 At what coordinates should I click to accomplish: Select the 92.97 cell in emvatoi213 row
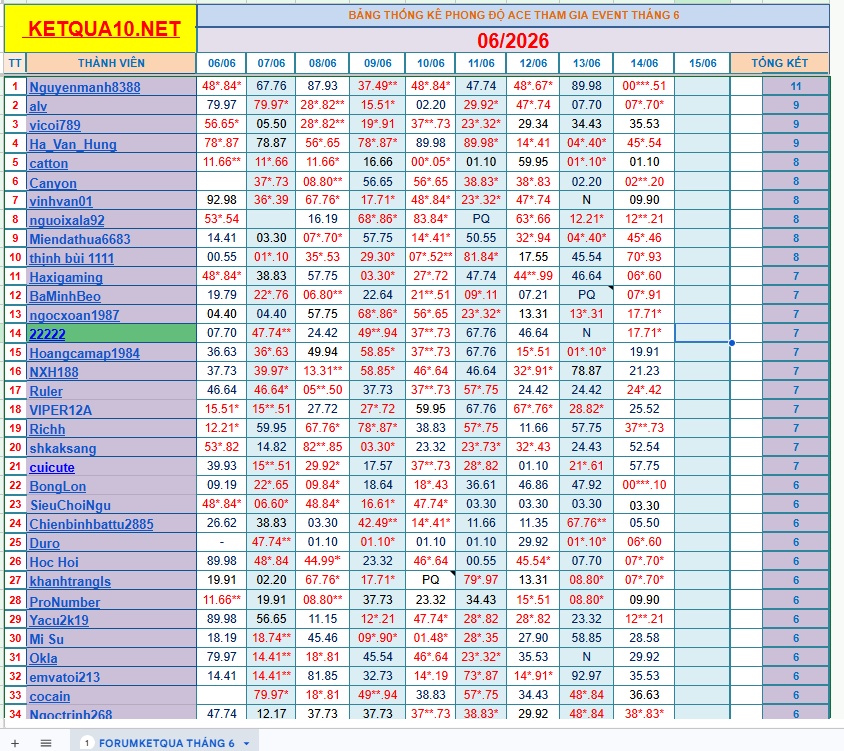click(586, 676)
